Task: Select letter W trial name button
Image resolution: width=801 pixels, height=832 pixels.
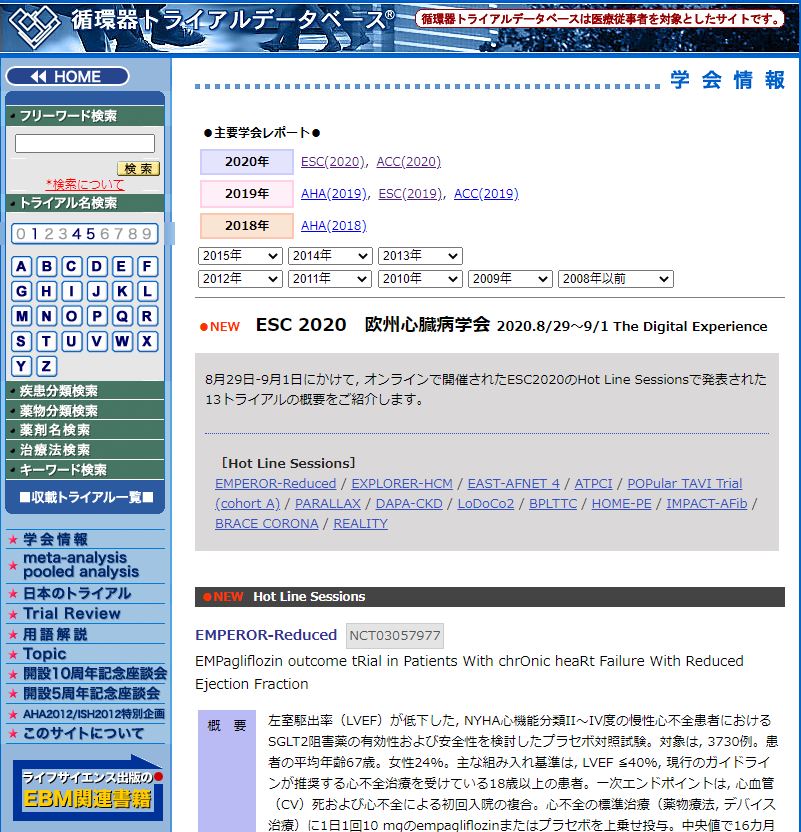Action: [x=122, y=341]
